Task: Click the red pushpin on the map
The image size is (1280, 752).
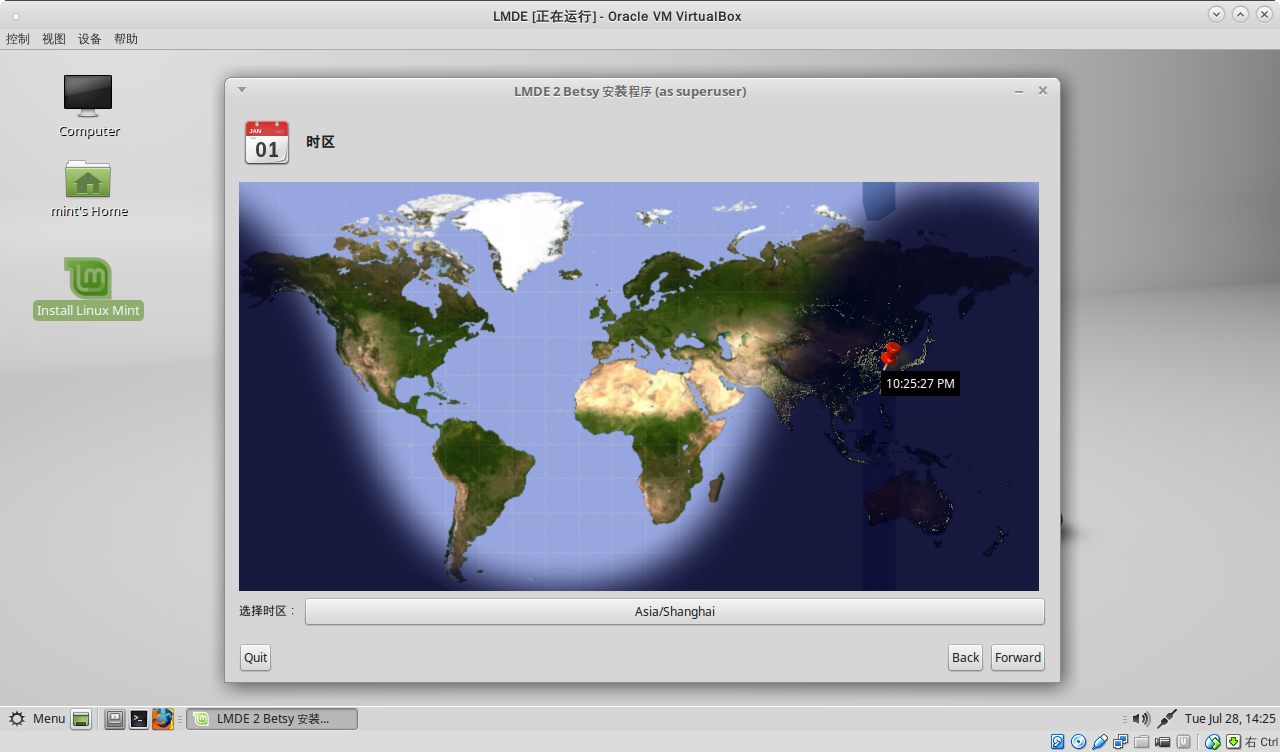Action: 890,355
